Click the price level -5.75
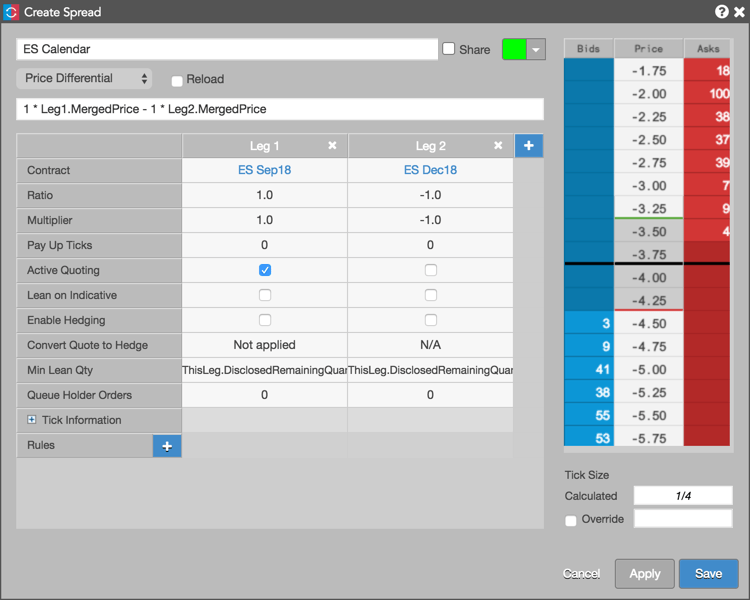 coord(649,438)
